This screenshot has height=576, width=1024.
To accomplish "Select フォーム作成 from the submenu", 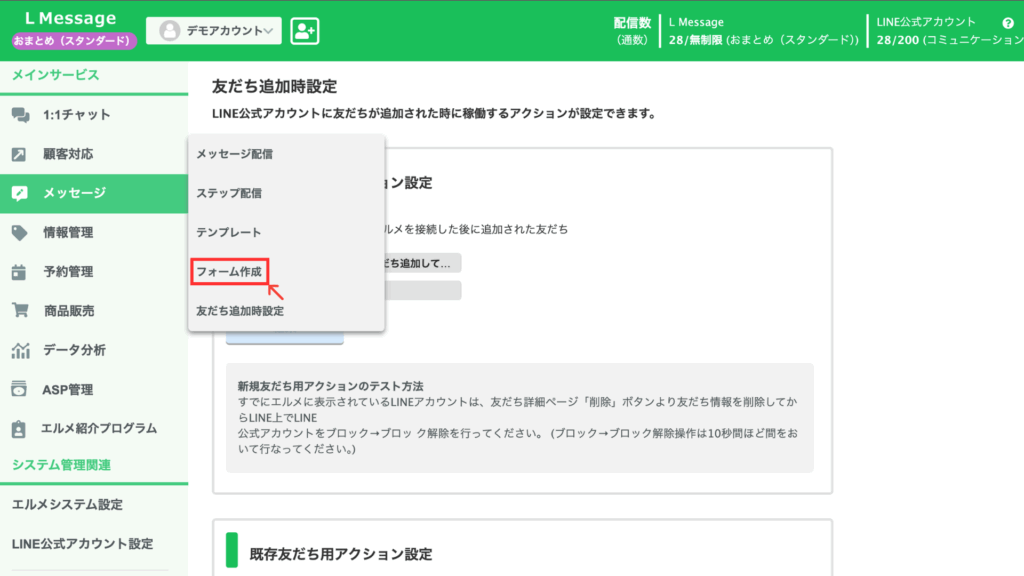I will pos(229,272).
